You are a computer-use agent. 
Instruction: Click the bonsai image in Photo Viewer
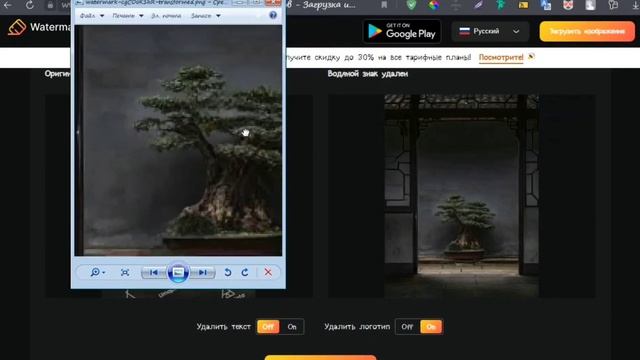click(178, 140)
